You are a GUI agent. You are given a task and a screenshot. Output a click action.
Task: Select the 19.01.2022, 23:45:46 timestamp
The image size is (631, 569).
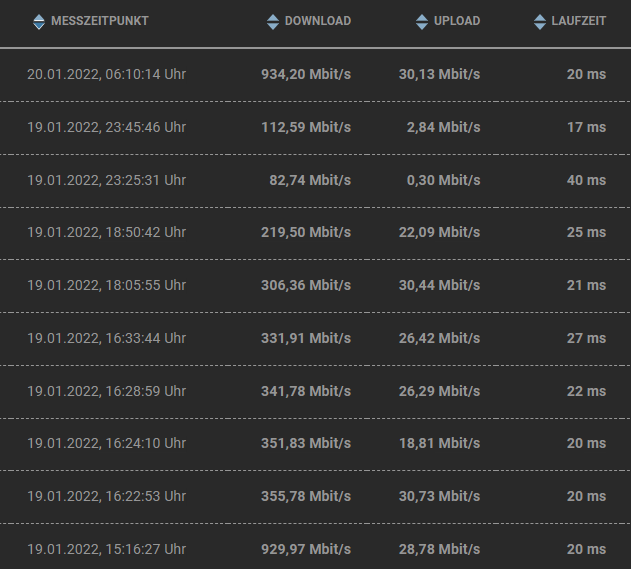pos(107,127)
